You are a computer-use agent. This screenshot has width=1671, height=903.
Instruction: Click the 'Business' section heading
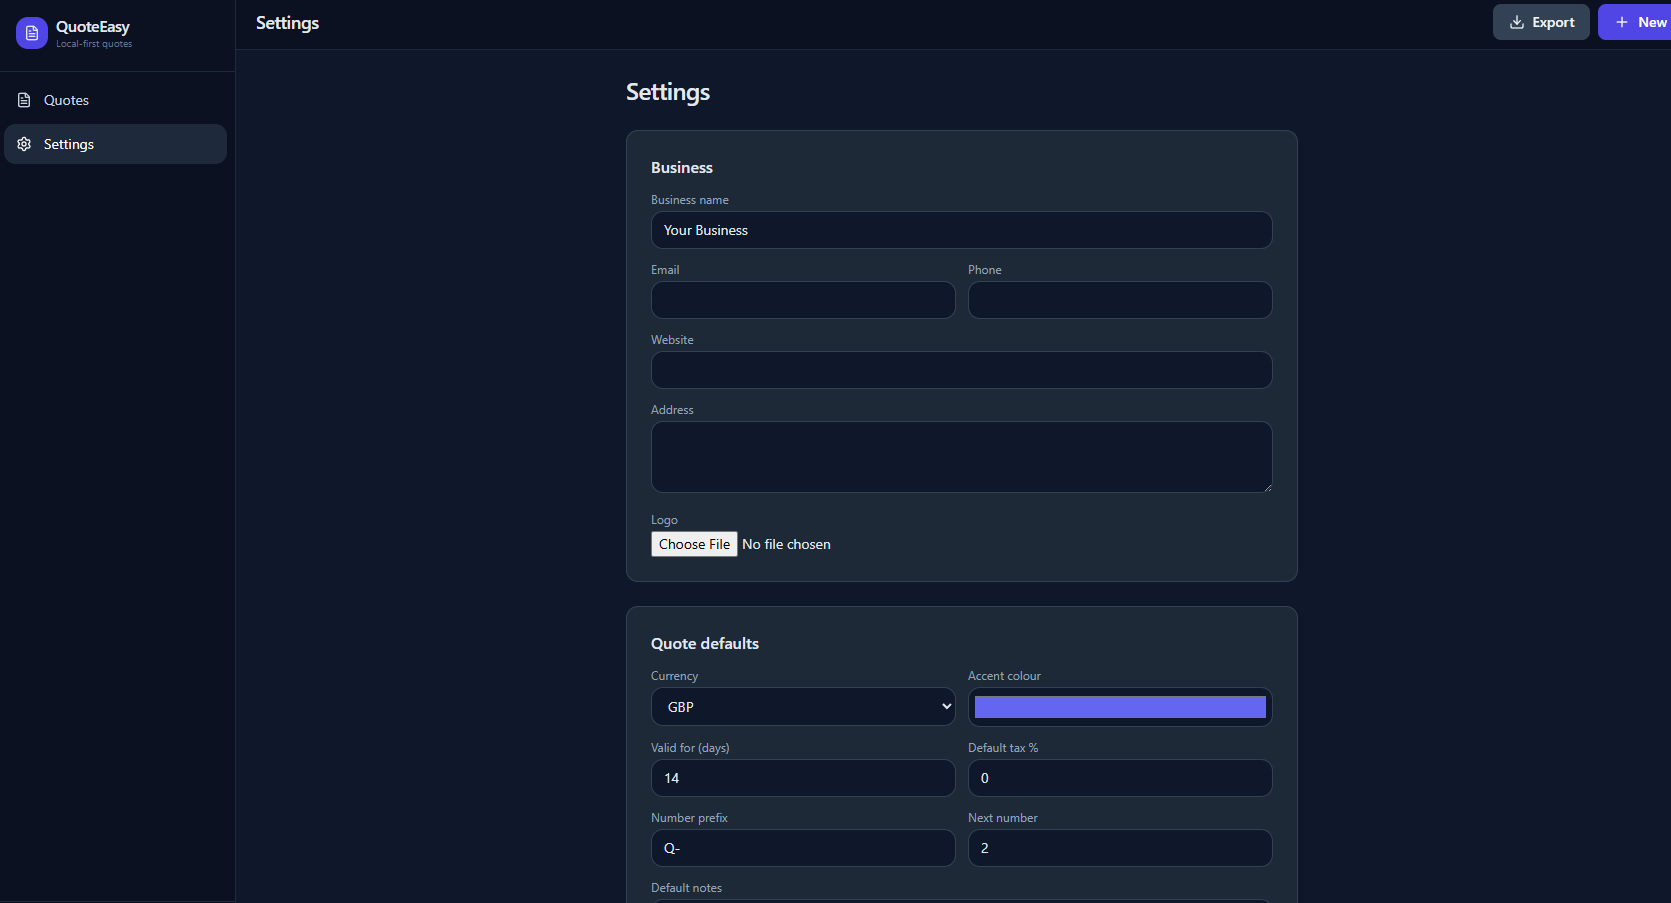pos(682,168)
